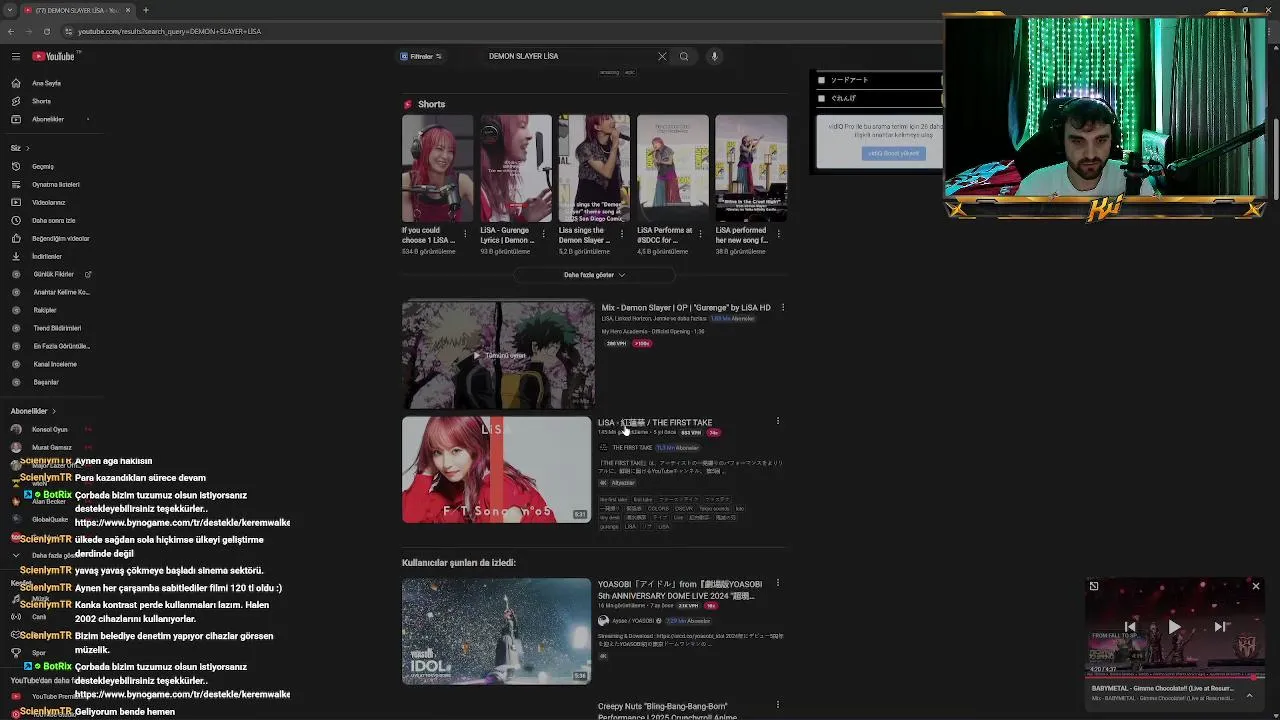Expand the Siz section chevron
The width and height of the screenshot is (1280, 720).
click(x=27, y=148)
